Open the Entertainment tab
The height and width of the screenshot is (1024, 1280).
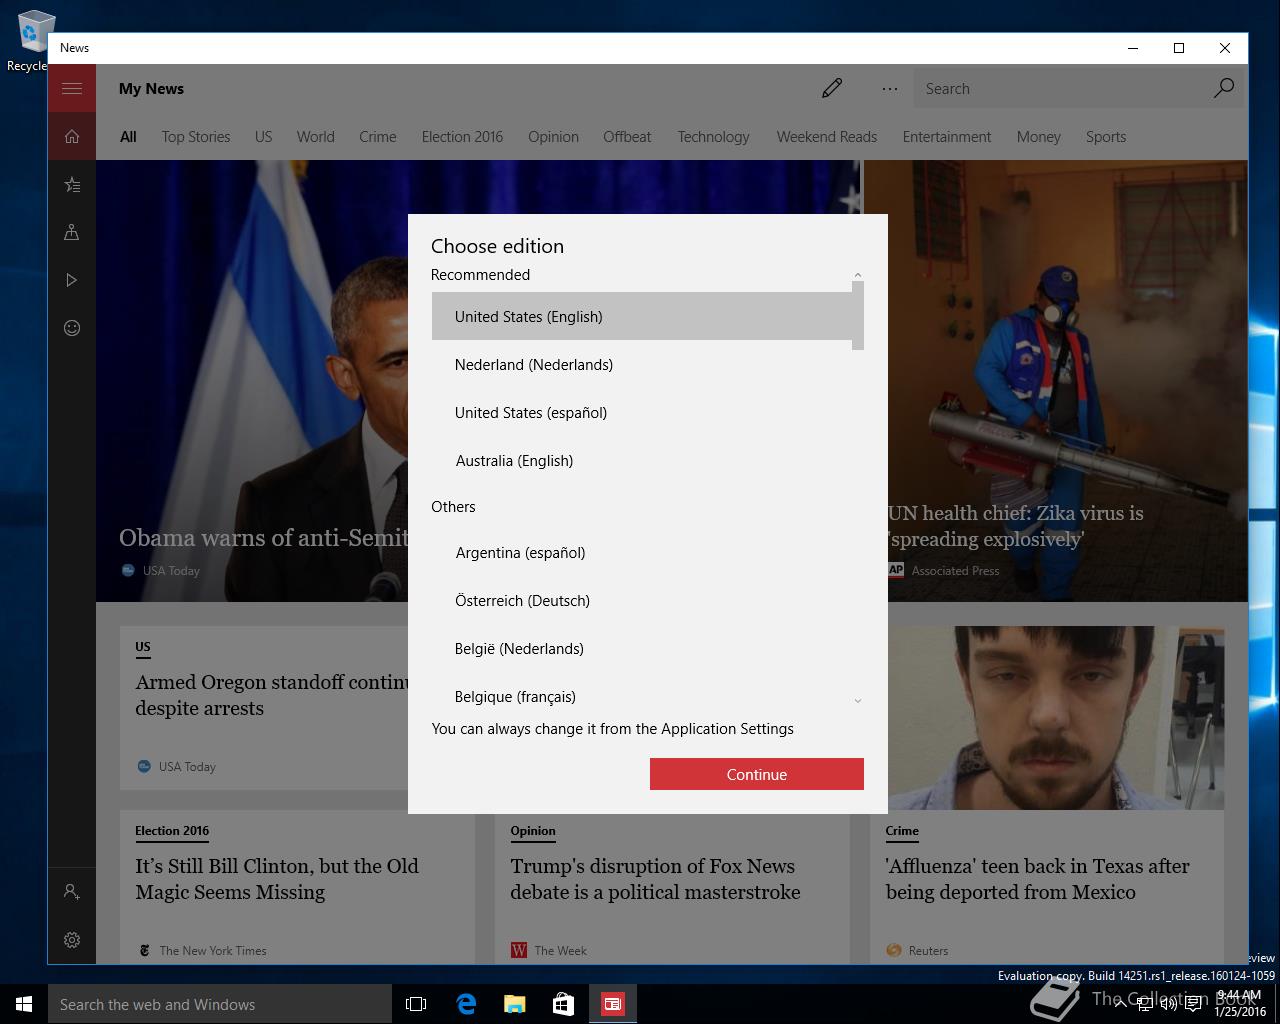(947, 137)
